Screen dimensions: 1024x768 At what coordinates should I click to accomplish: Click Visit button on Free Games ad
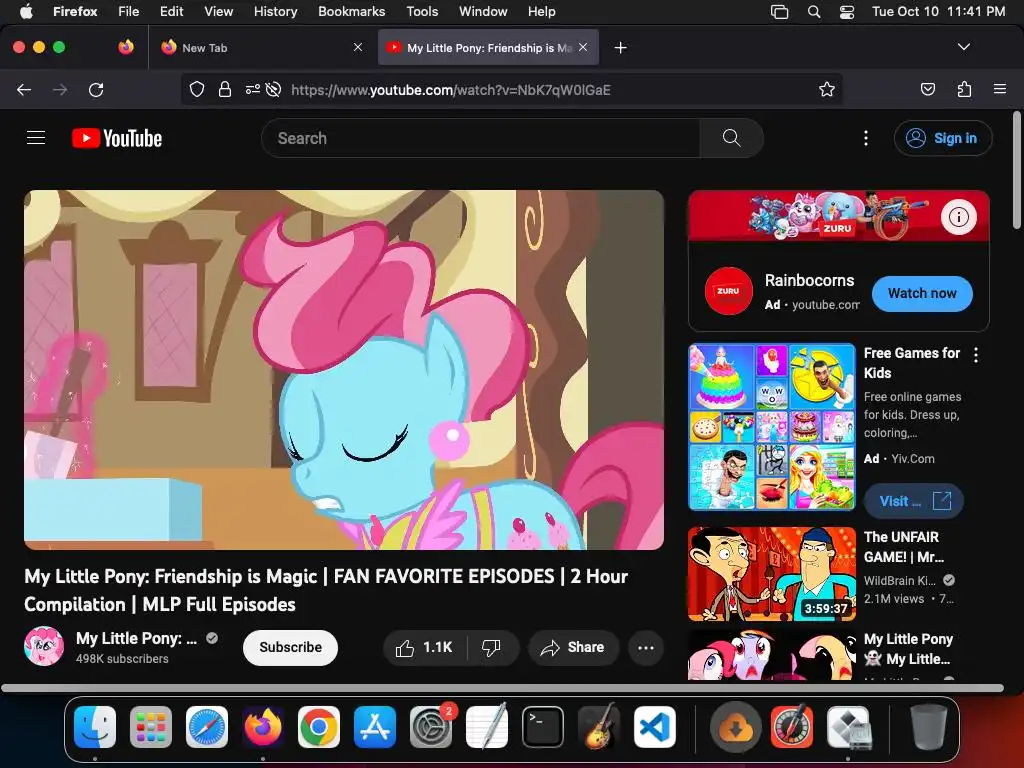(x=914, y=501)
